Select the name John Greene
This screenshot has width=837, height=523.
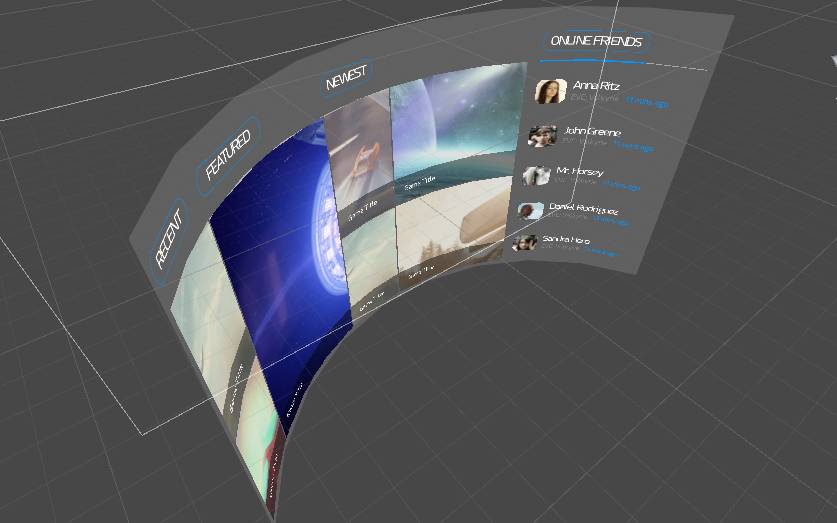[593, 131]
